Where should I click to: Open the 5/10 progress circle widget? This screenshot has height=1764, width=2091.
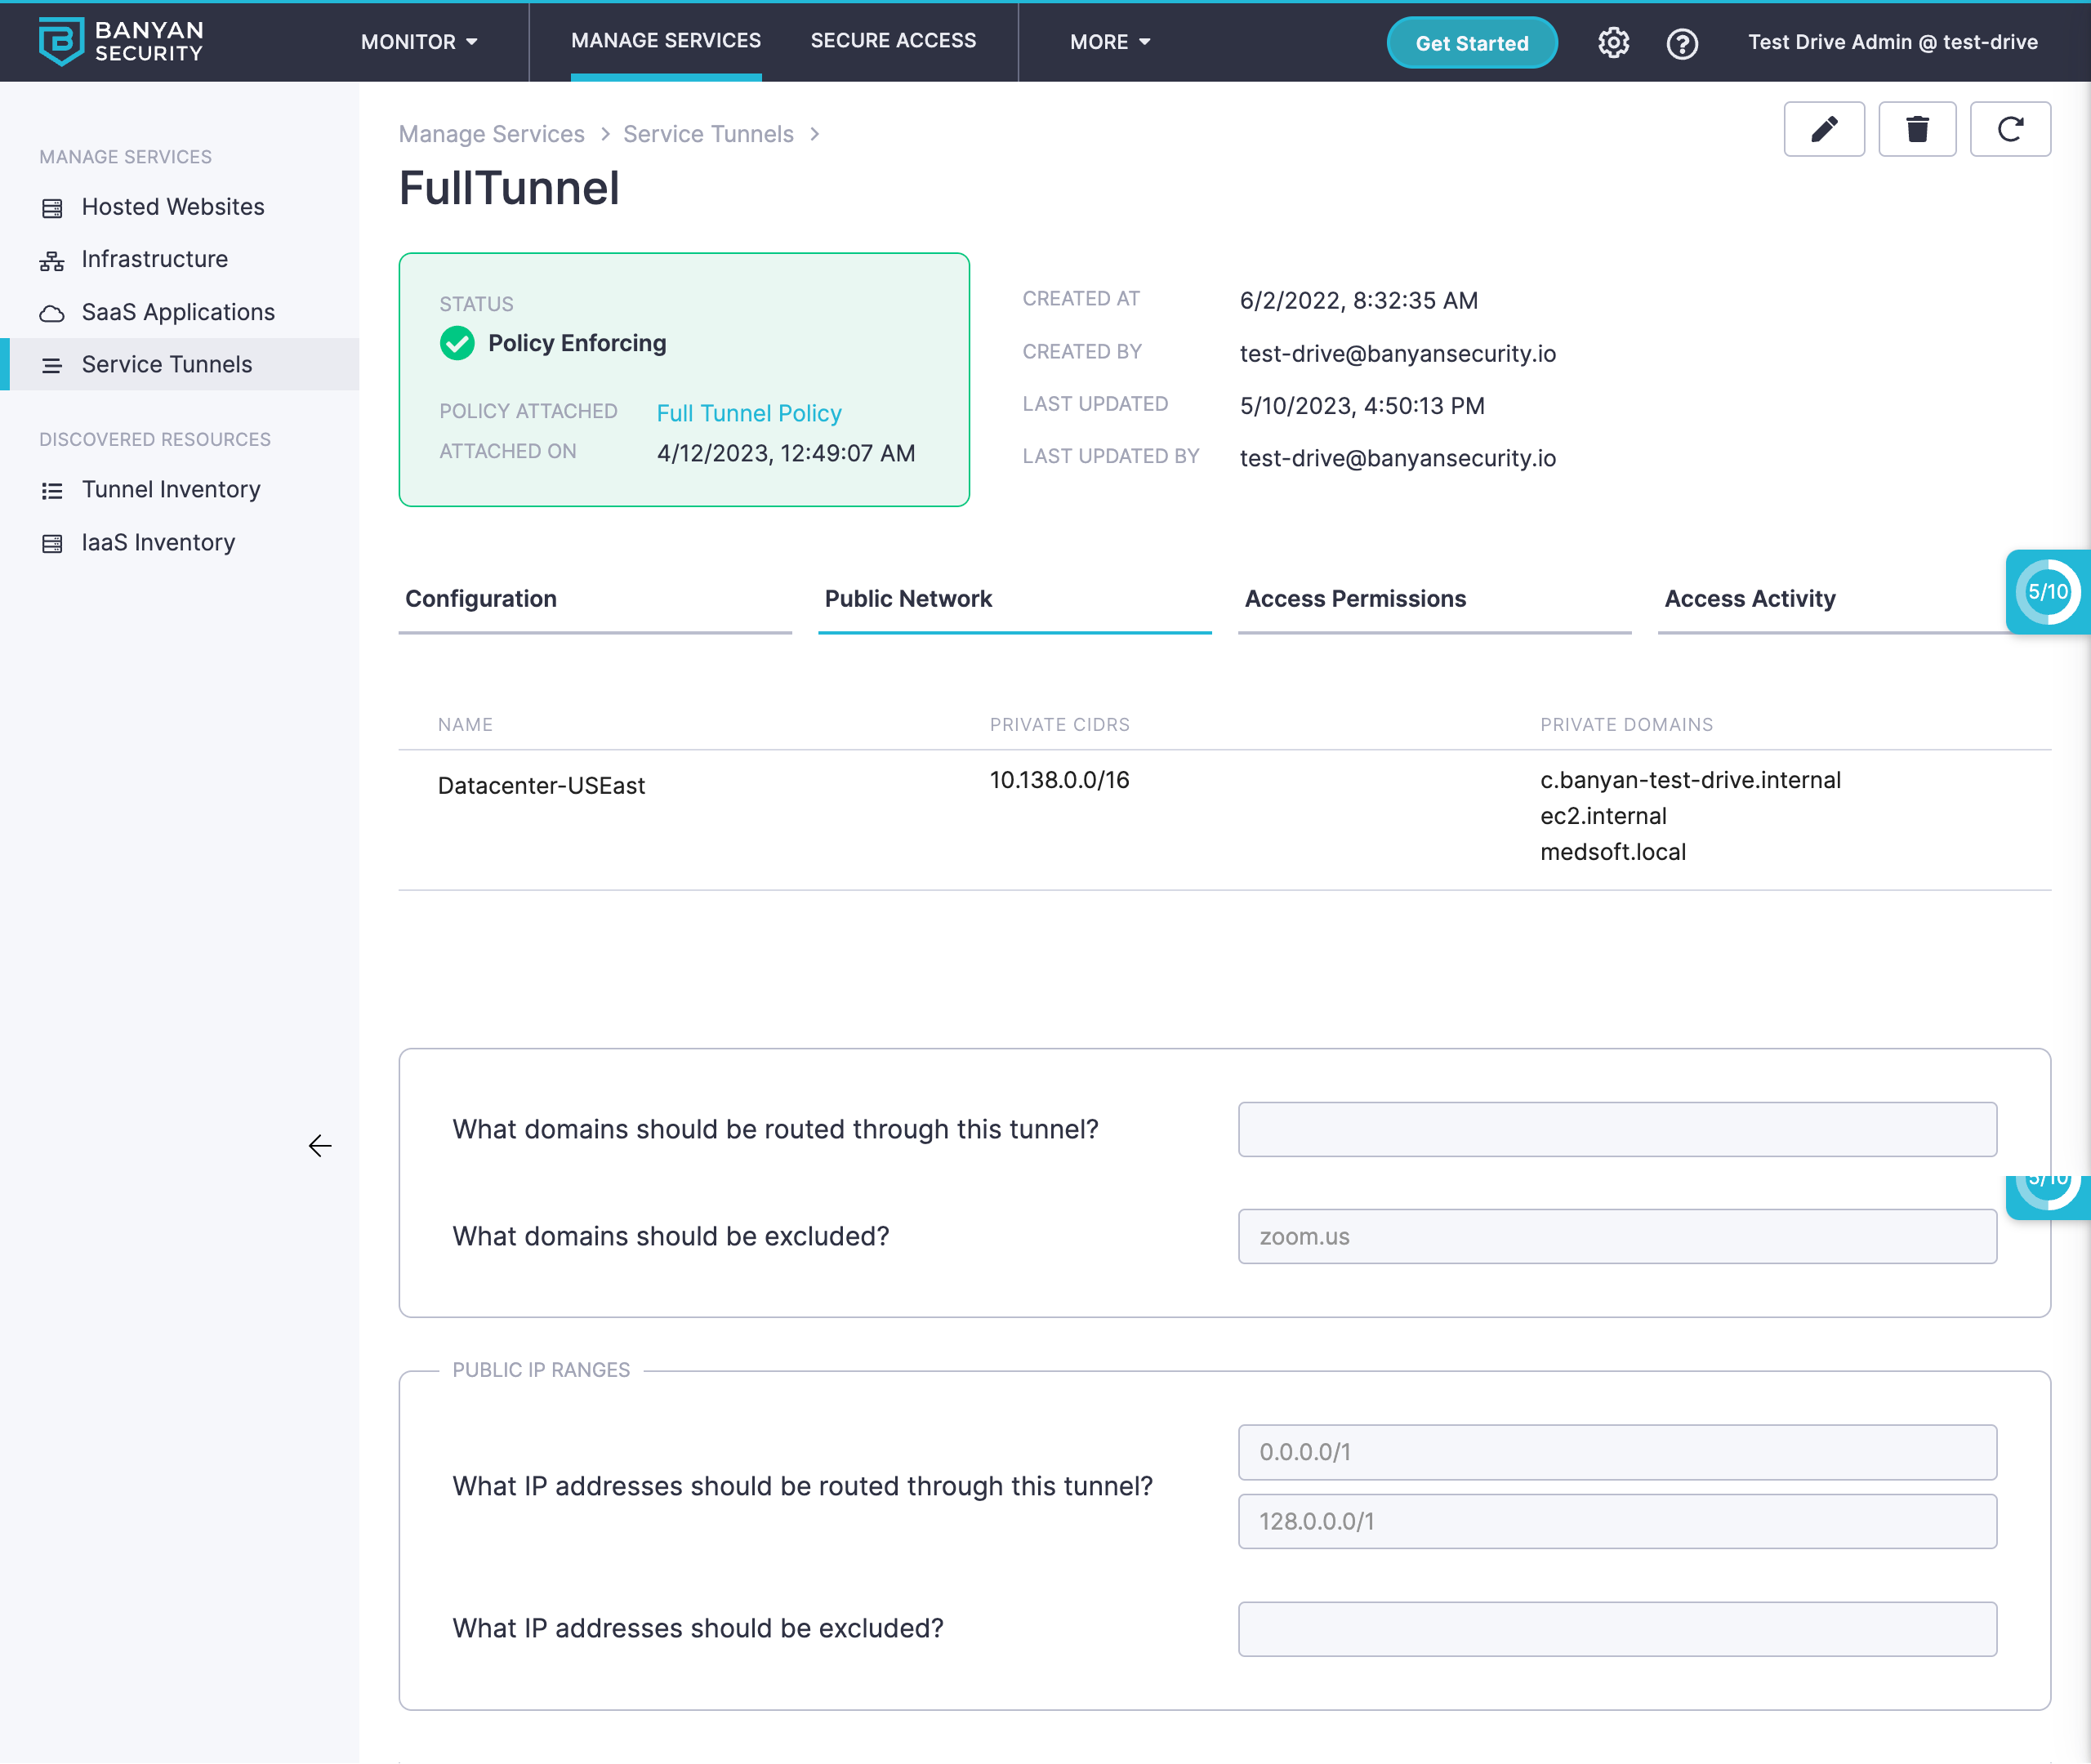[2046, 592]
